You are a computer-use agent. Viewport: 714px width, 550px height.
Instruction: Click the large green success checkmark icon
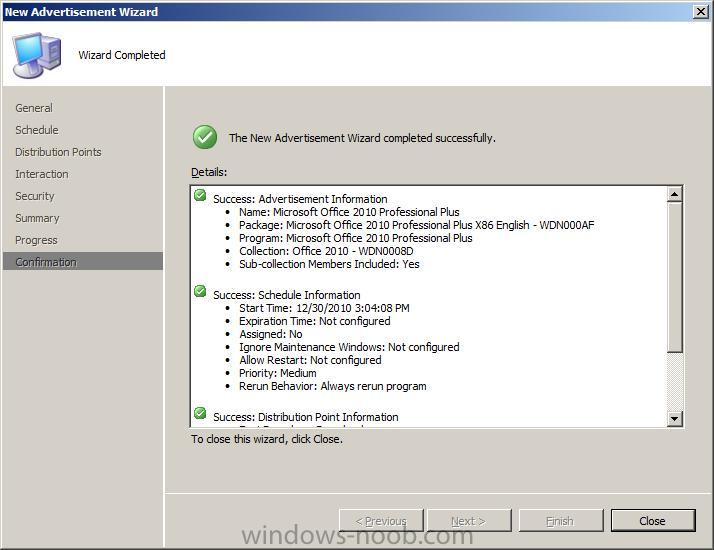205,137
